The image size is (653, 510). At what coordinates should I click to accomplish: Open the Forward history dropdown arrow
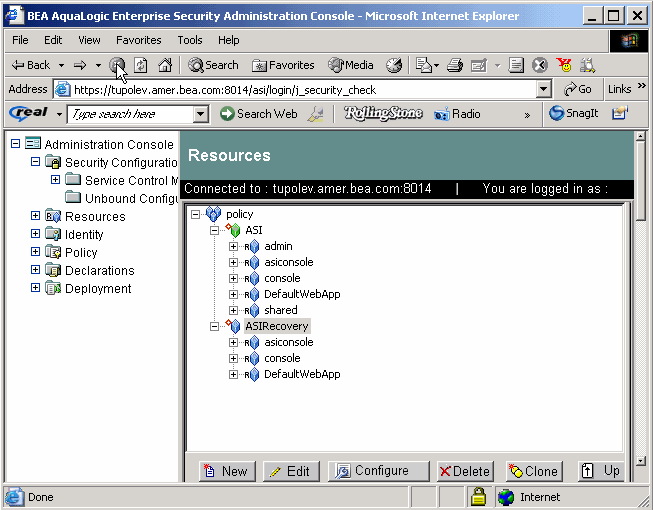pos(98,65)
